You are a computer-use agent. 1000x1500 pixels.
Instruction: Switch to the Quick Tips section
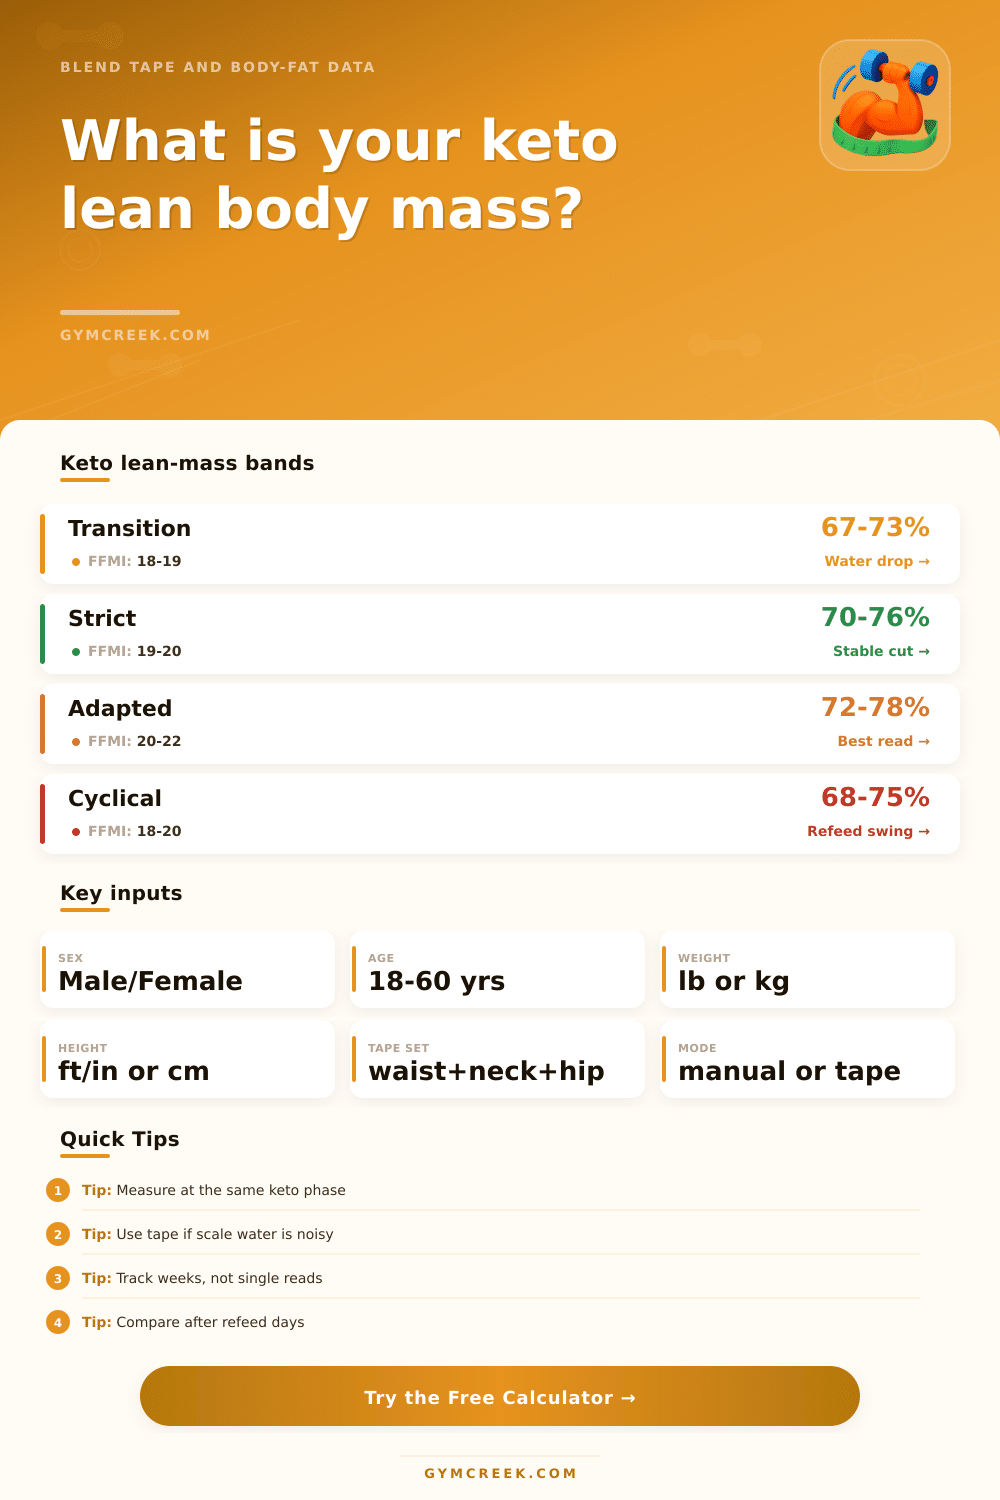click(119, 1139)
